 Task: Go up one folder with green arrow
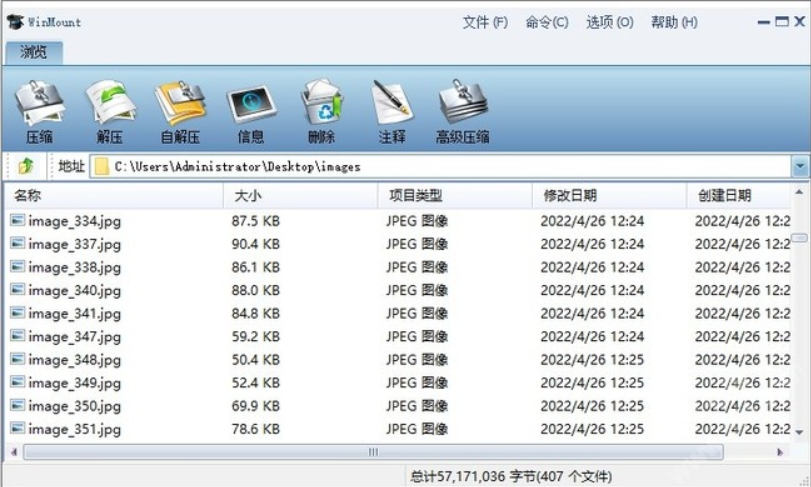pos(26,166)
